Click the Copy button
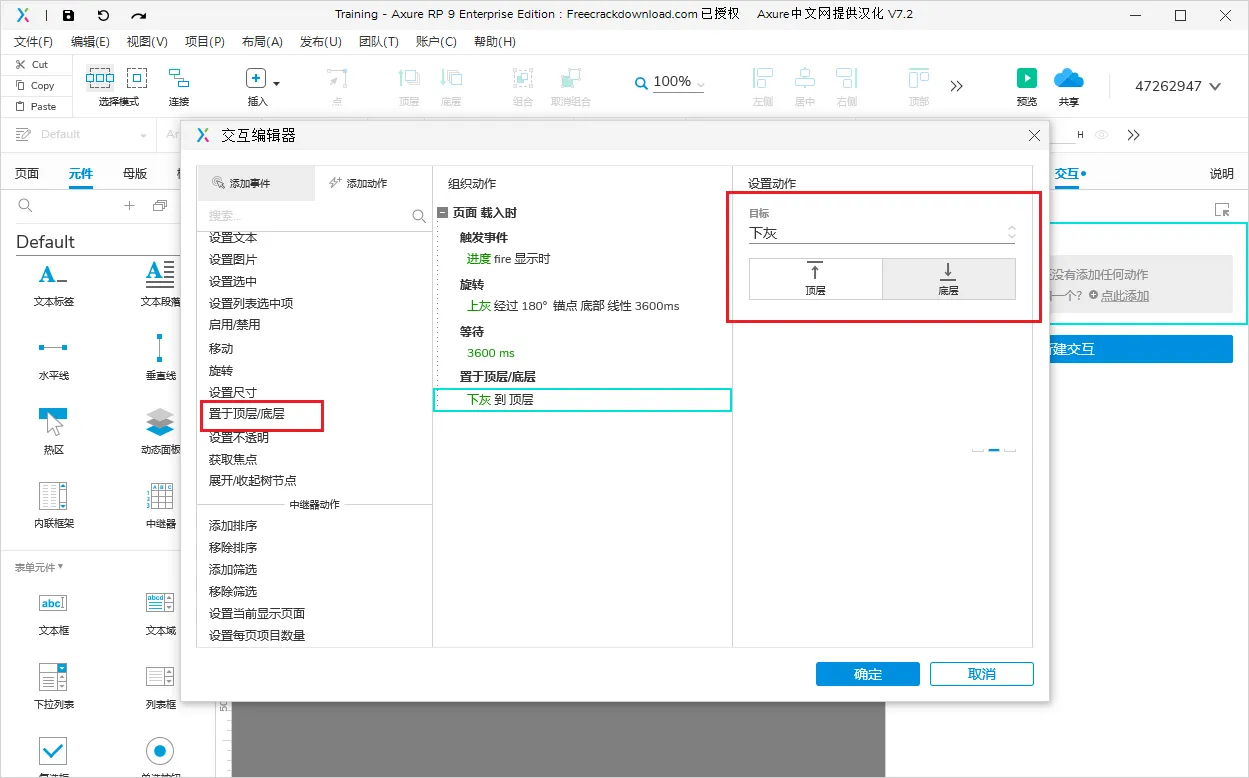The width and height of the screenshot is (1249, 778). coord(35,85)
